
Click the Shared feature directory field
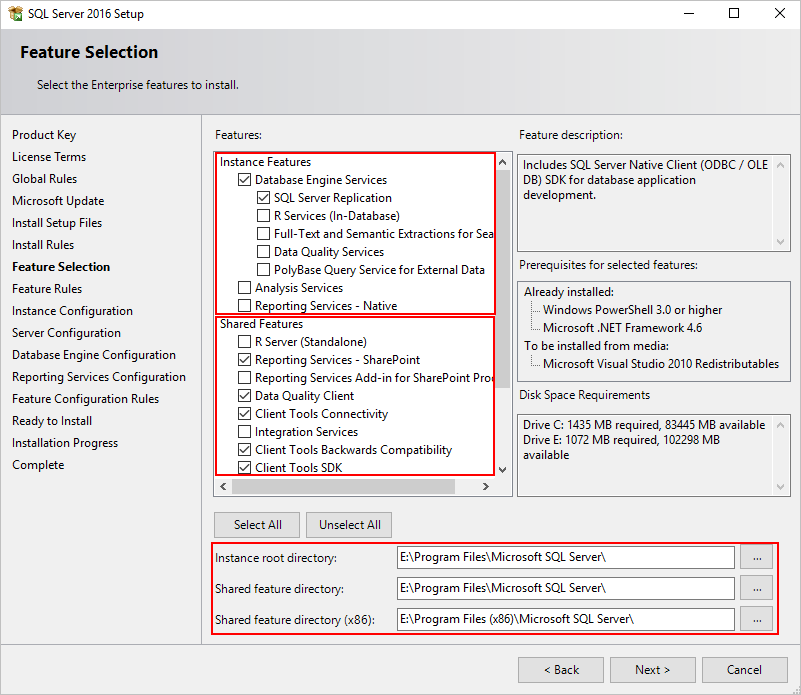click(x=566, y=588)
